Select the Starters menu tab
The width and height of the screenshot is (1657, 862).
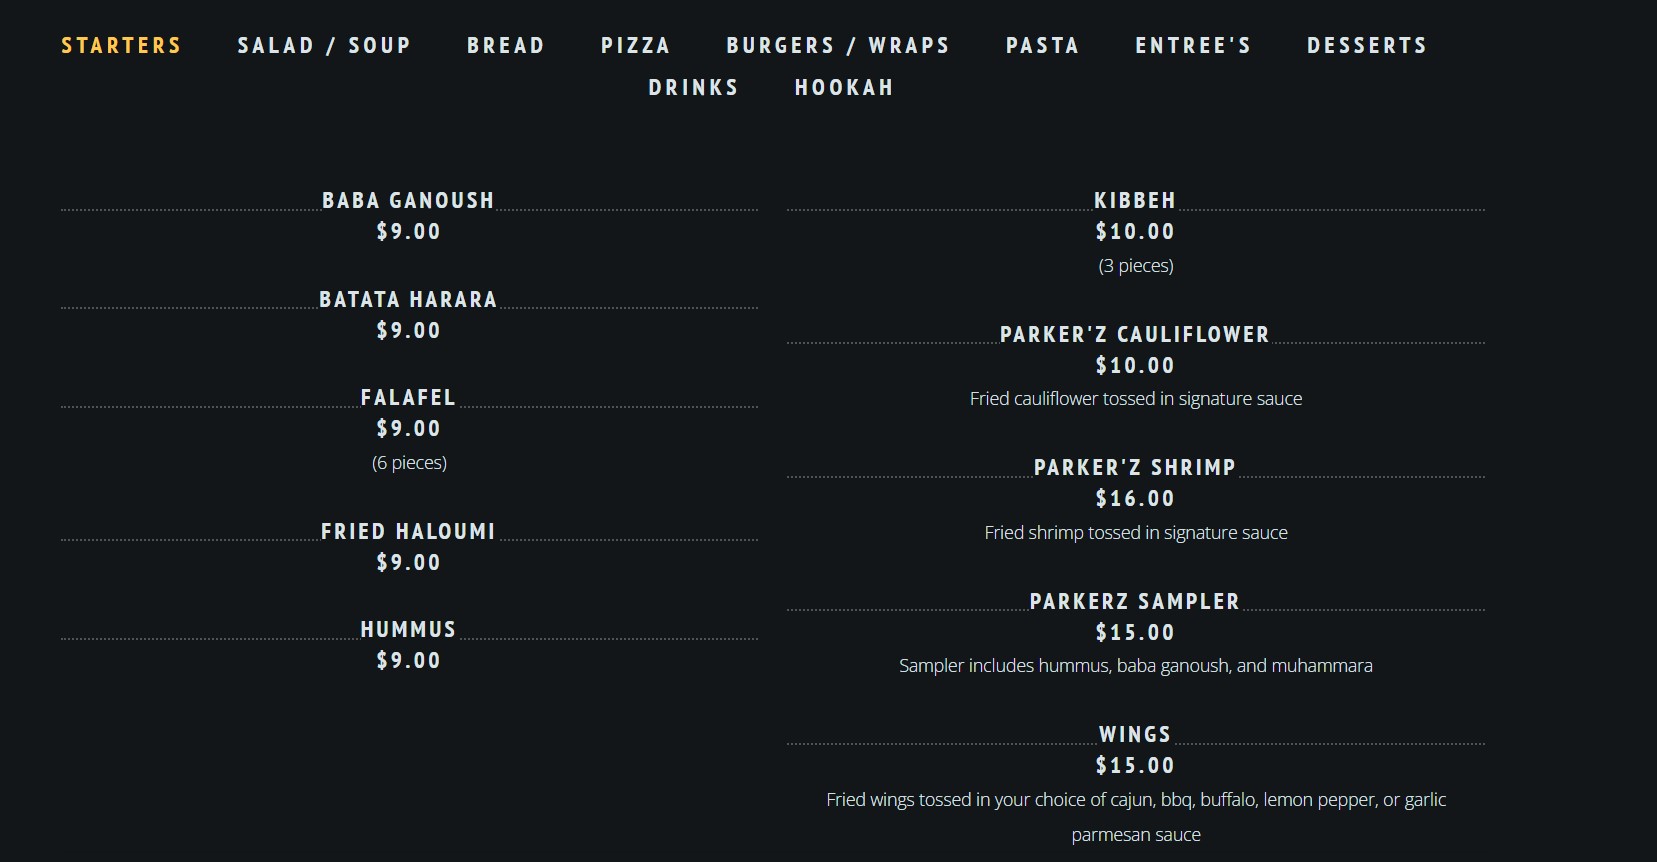point(121,46)
